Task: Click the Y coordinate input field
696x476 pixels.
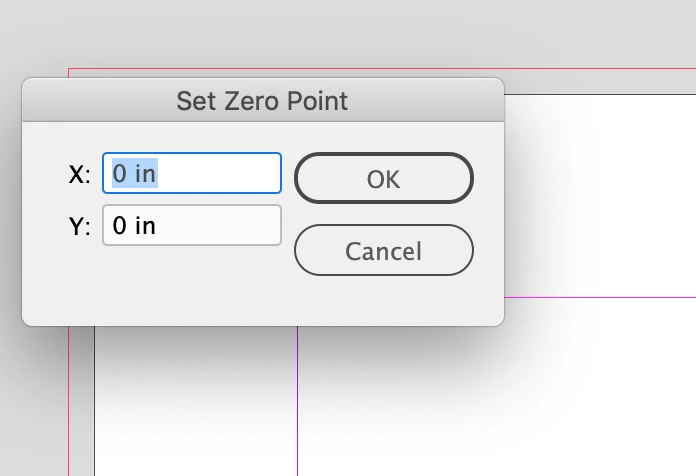Action: pos(192,226)
